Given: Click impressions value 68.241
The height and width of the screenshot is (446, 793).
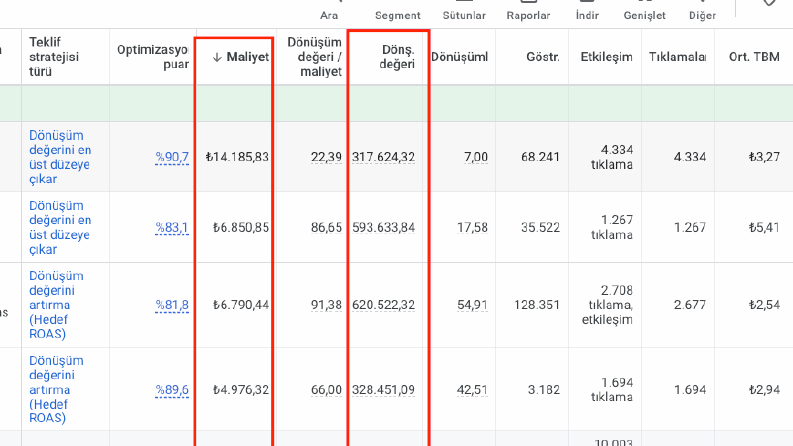Looking at the screenshot, I should pyautogui.click(x=540, y=157).
